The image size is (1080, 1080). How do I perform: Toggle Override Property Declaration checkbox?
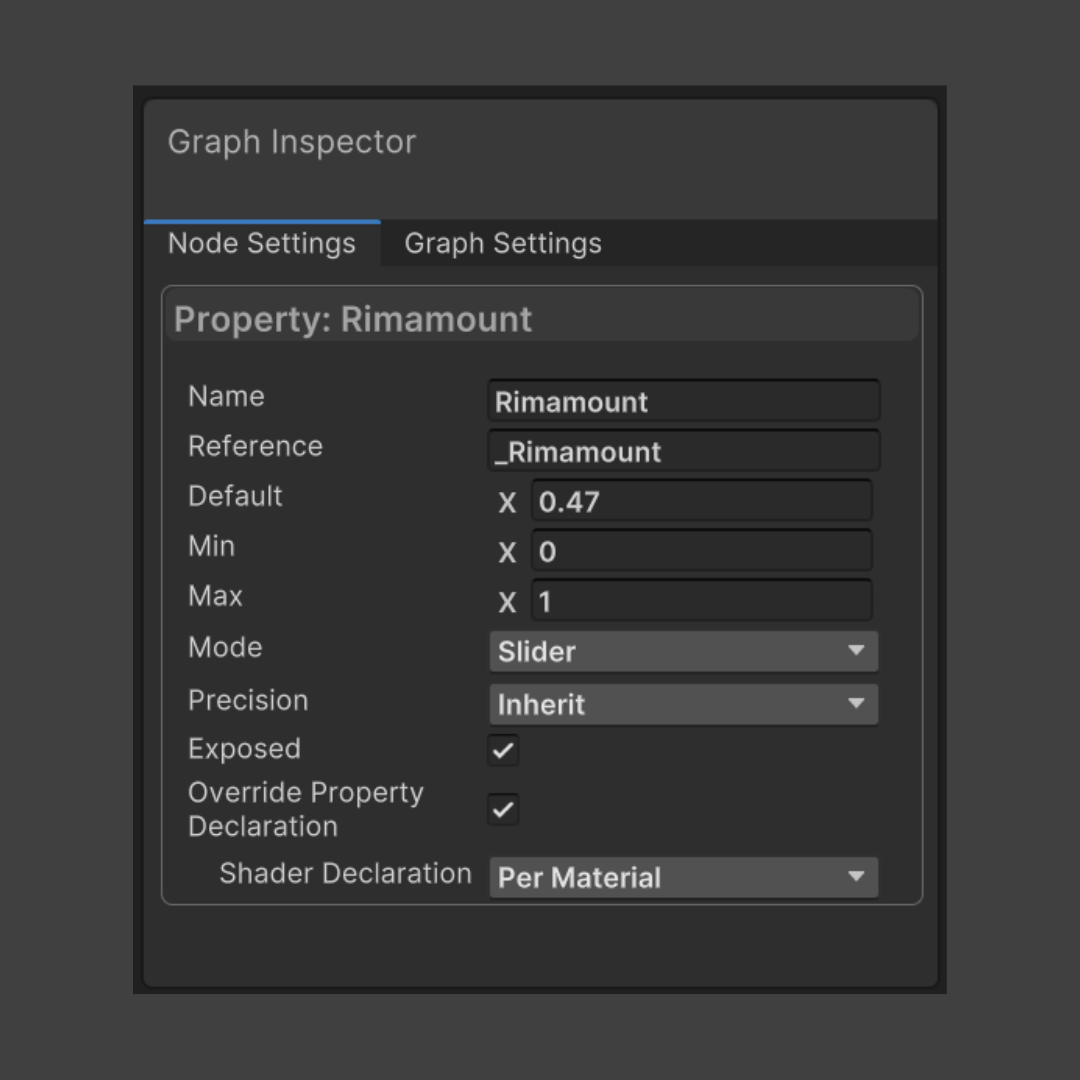pos(503,809)
